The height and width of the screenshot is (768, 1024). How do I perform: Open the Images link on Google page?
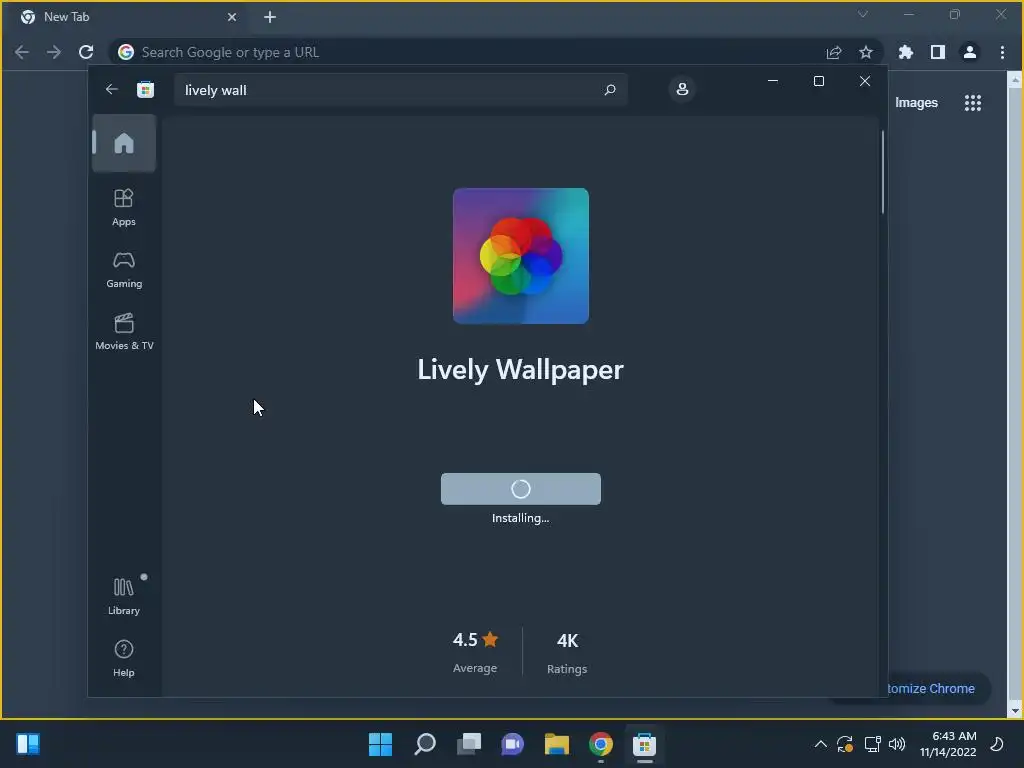point(916,103)
